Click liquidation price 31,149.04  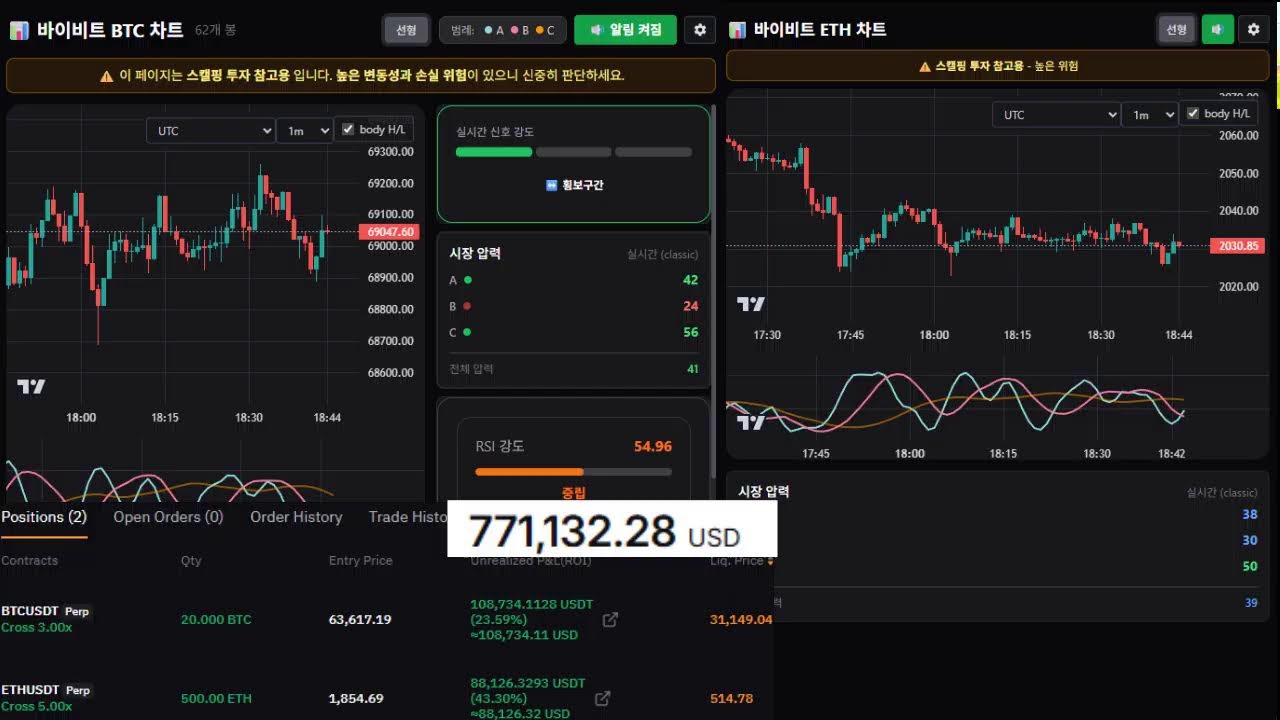point(741,619)
